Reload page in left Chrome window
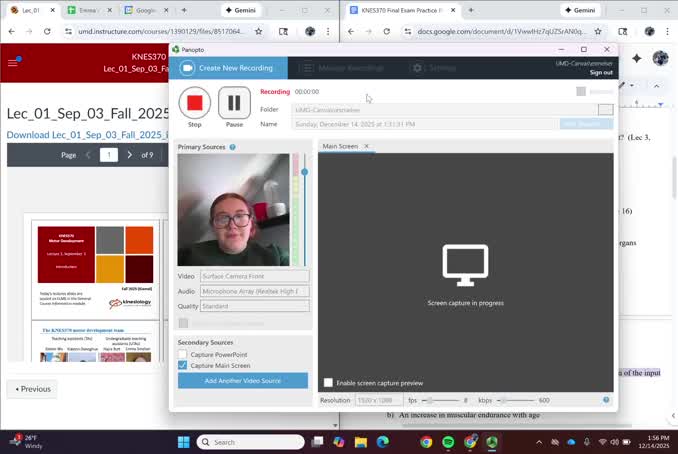678x454 pixels. 47,32
